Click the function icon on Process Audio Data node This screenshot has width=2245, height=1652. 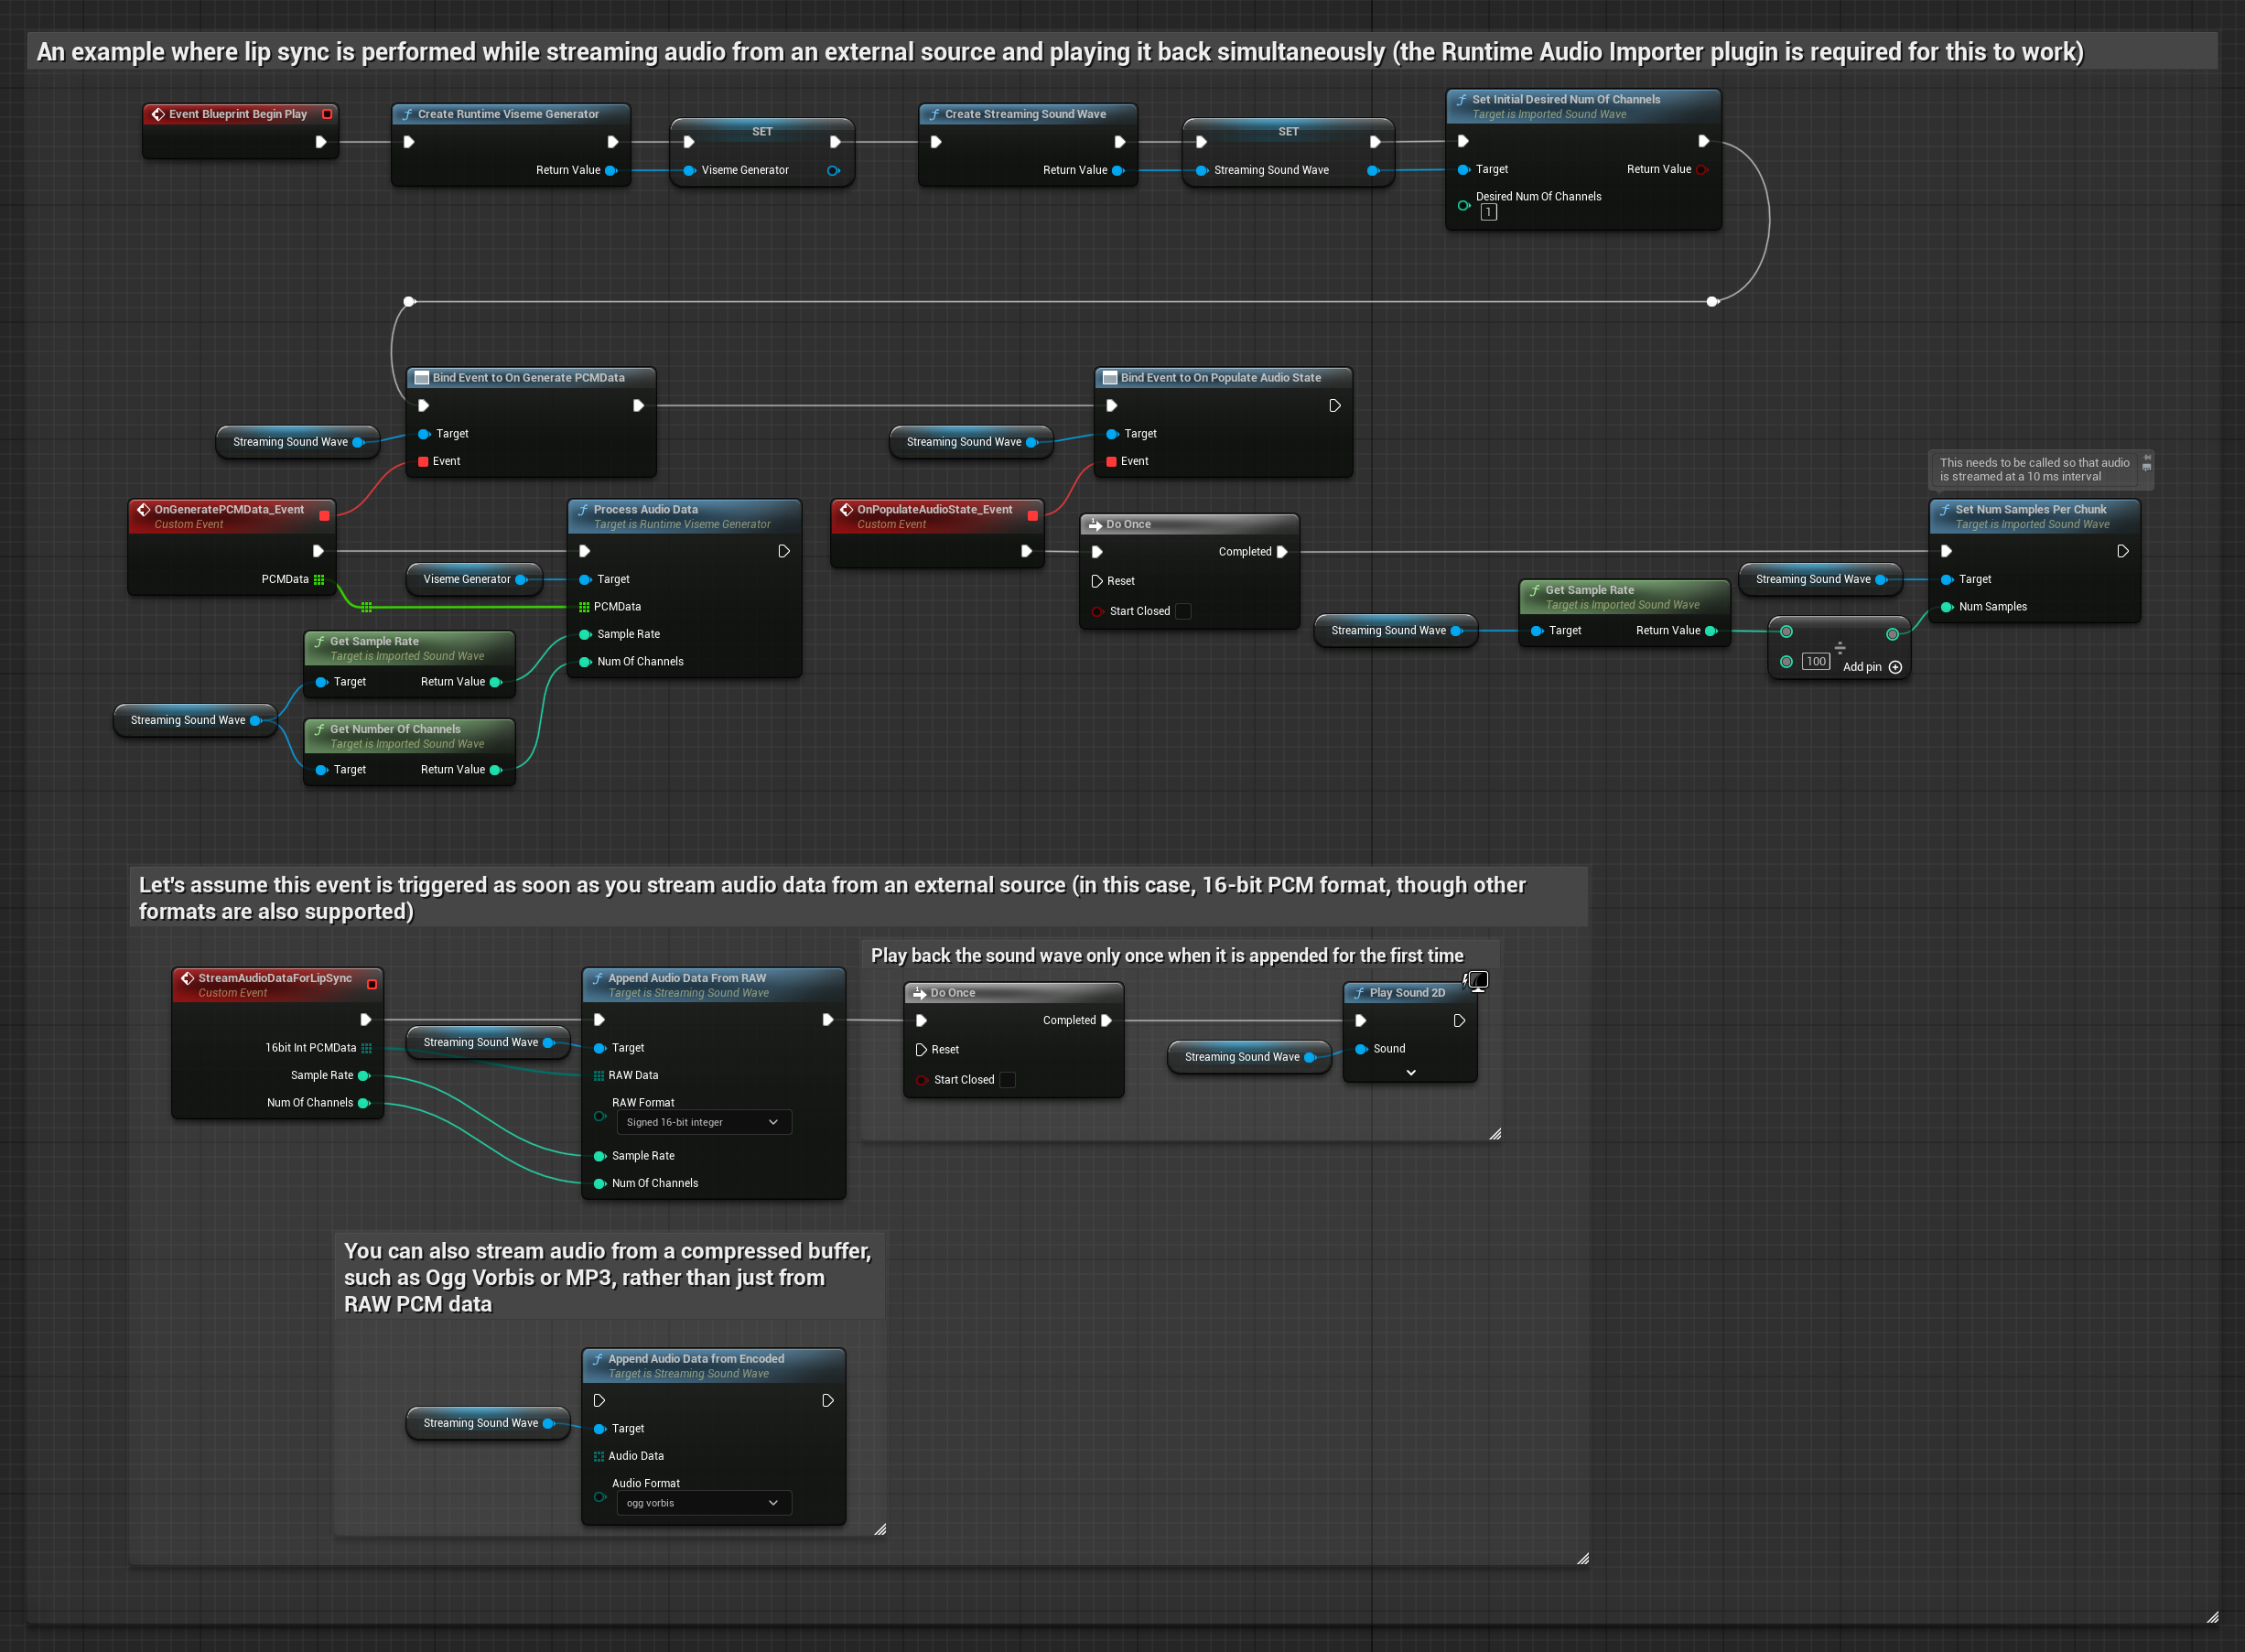(583, 510)
